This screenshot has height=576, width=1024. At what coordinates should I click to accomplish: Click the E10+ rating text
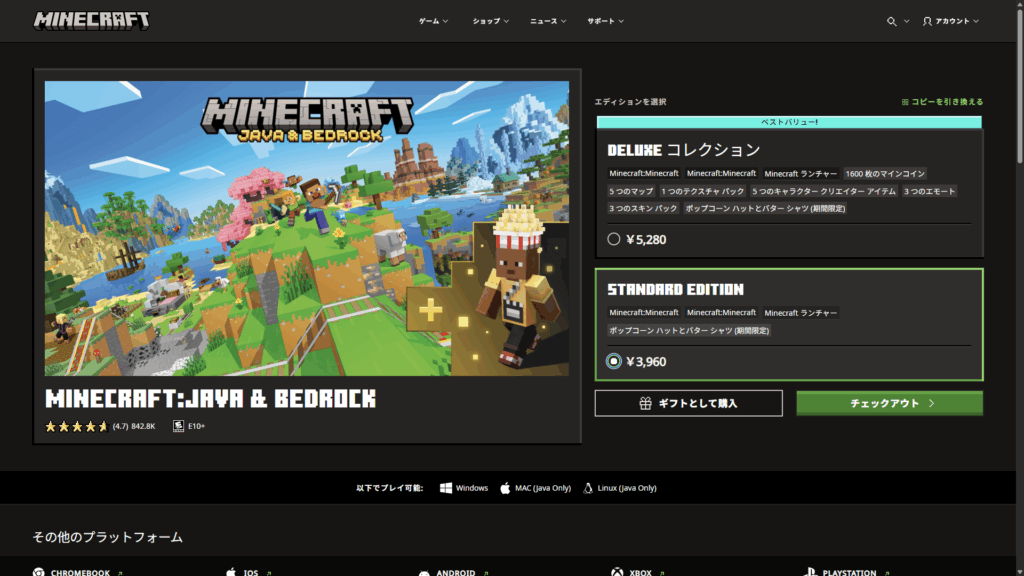point(197,426)
